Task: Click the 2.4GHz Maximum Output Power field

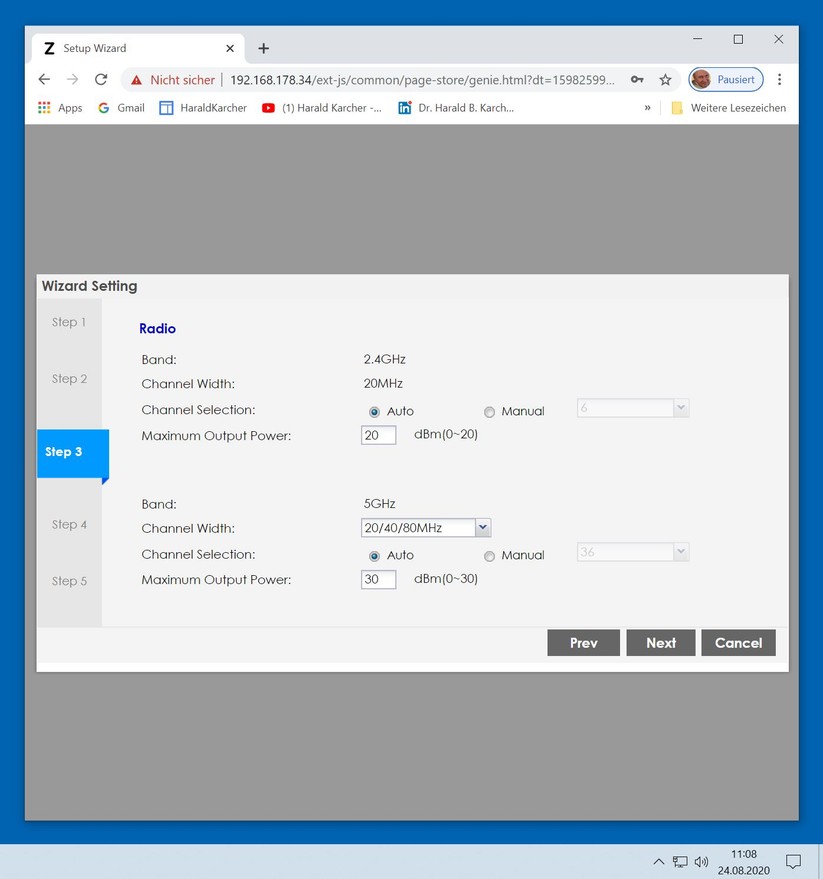Action: pos(378,435)
